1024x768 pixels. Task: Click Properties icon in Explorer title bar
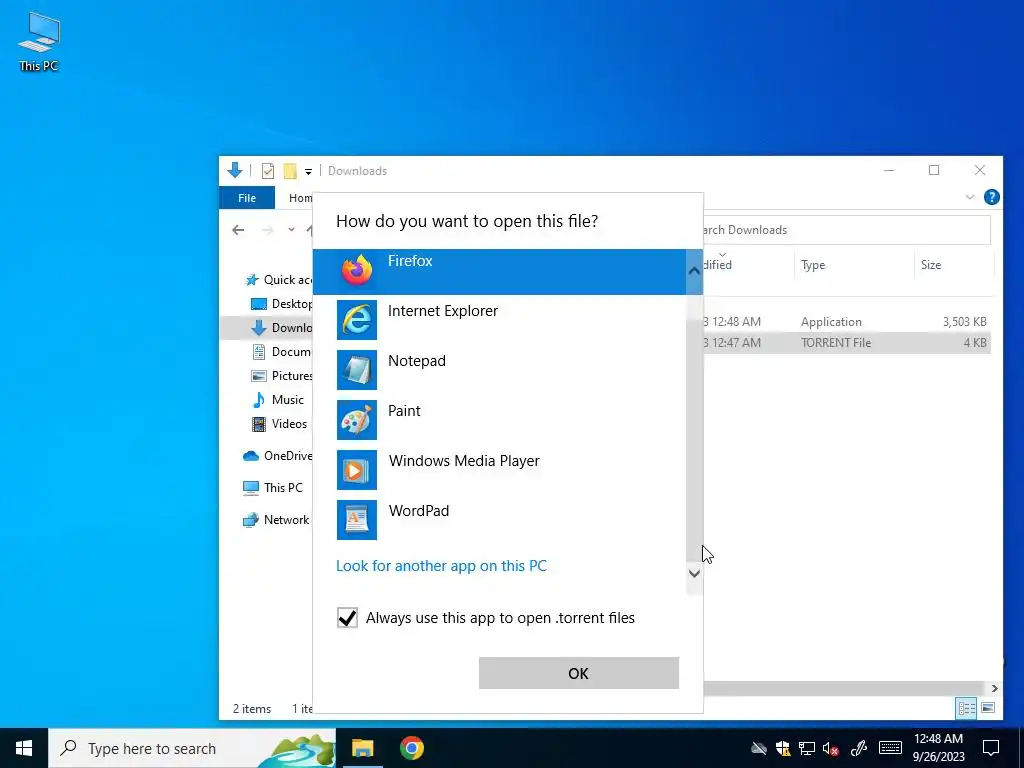[x=268, y=171]
